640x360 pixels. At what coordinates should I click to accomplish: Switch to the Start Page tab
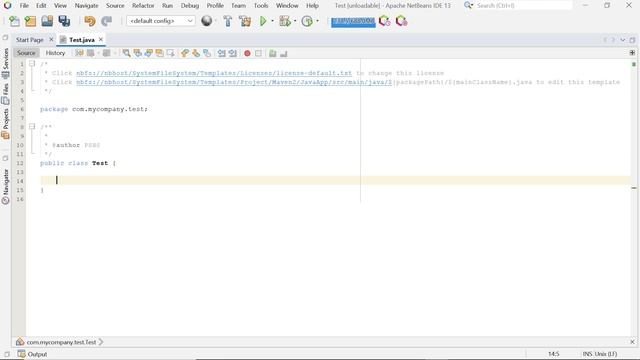(x=29, y=40)
